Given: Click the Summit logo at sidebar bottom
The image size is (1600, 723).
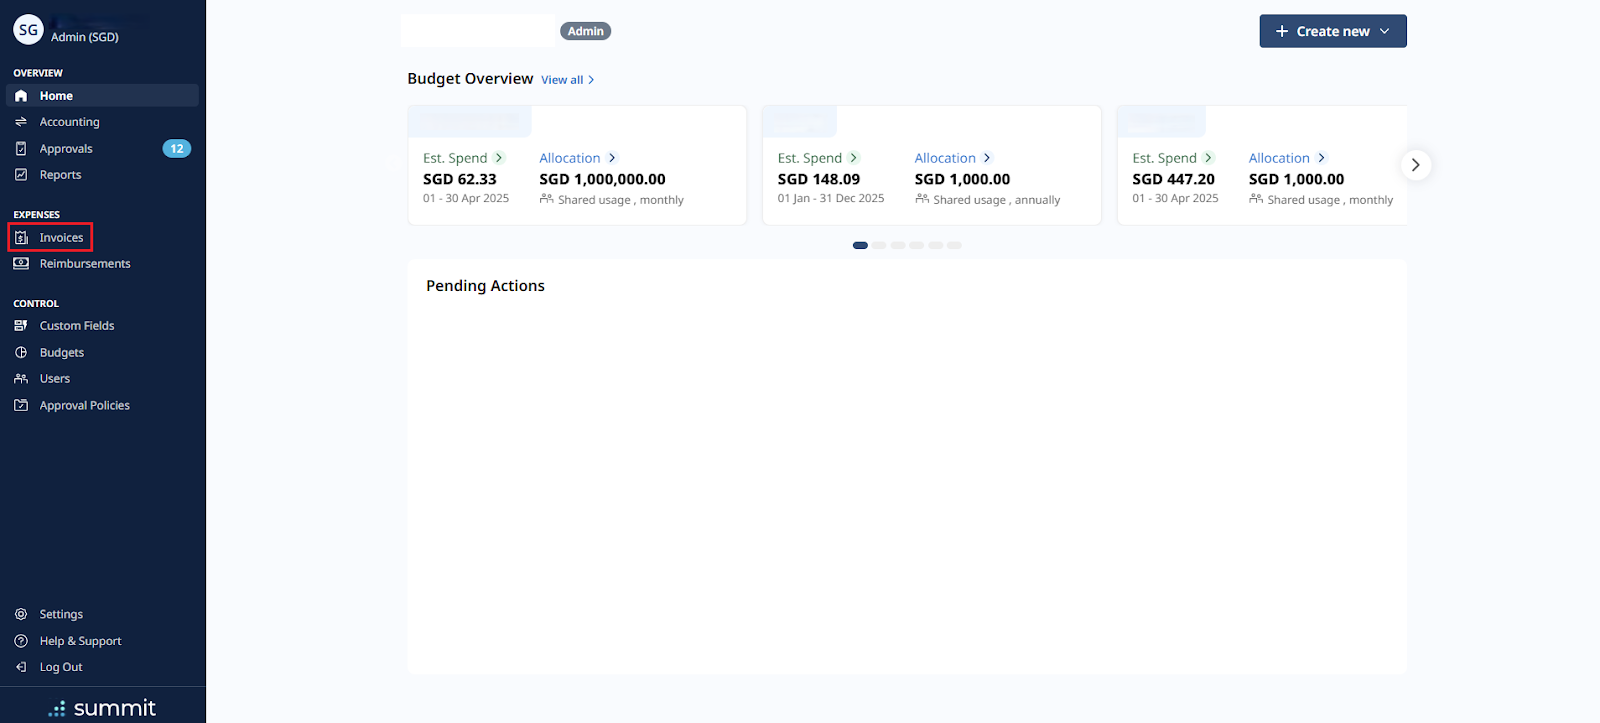Looking at the screenshot, I should pos(103,708).
